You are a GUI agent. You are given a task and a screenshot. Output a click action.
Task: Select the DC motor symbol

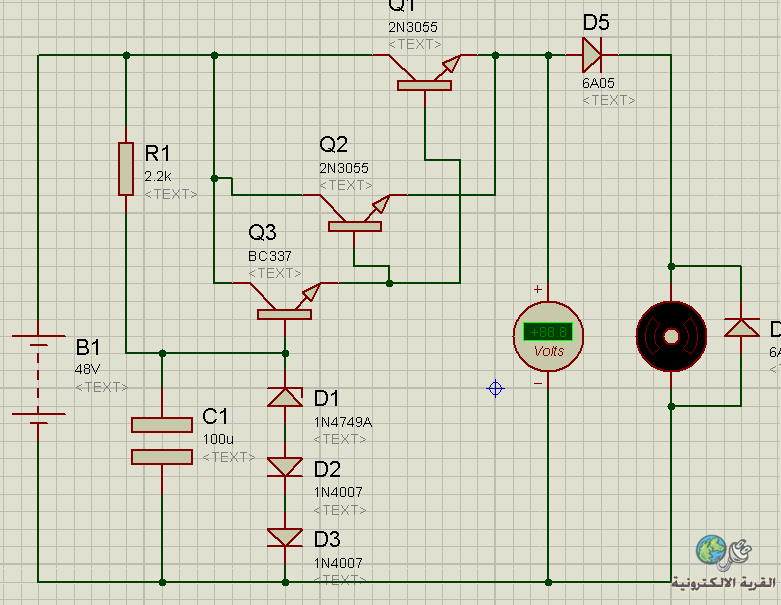671,337
